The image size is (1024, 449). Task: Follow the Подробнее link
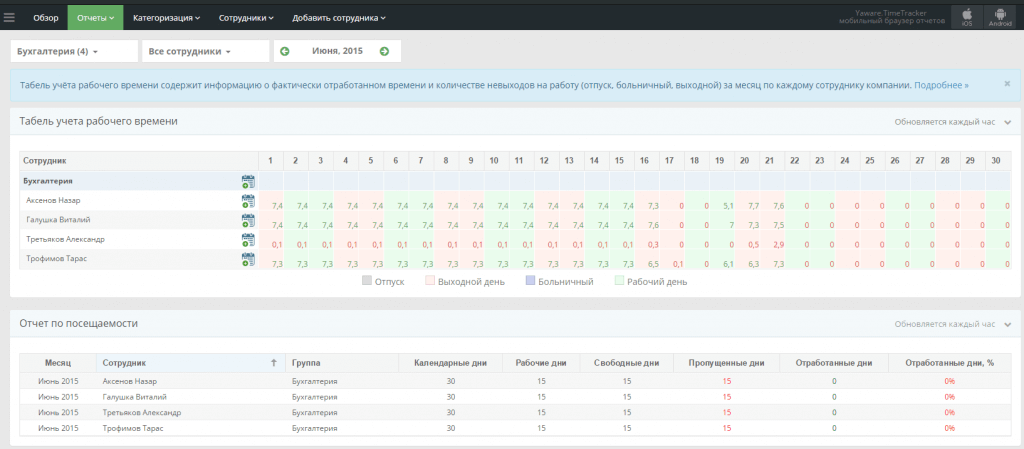[940, 86]
